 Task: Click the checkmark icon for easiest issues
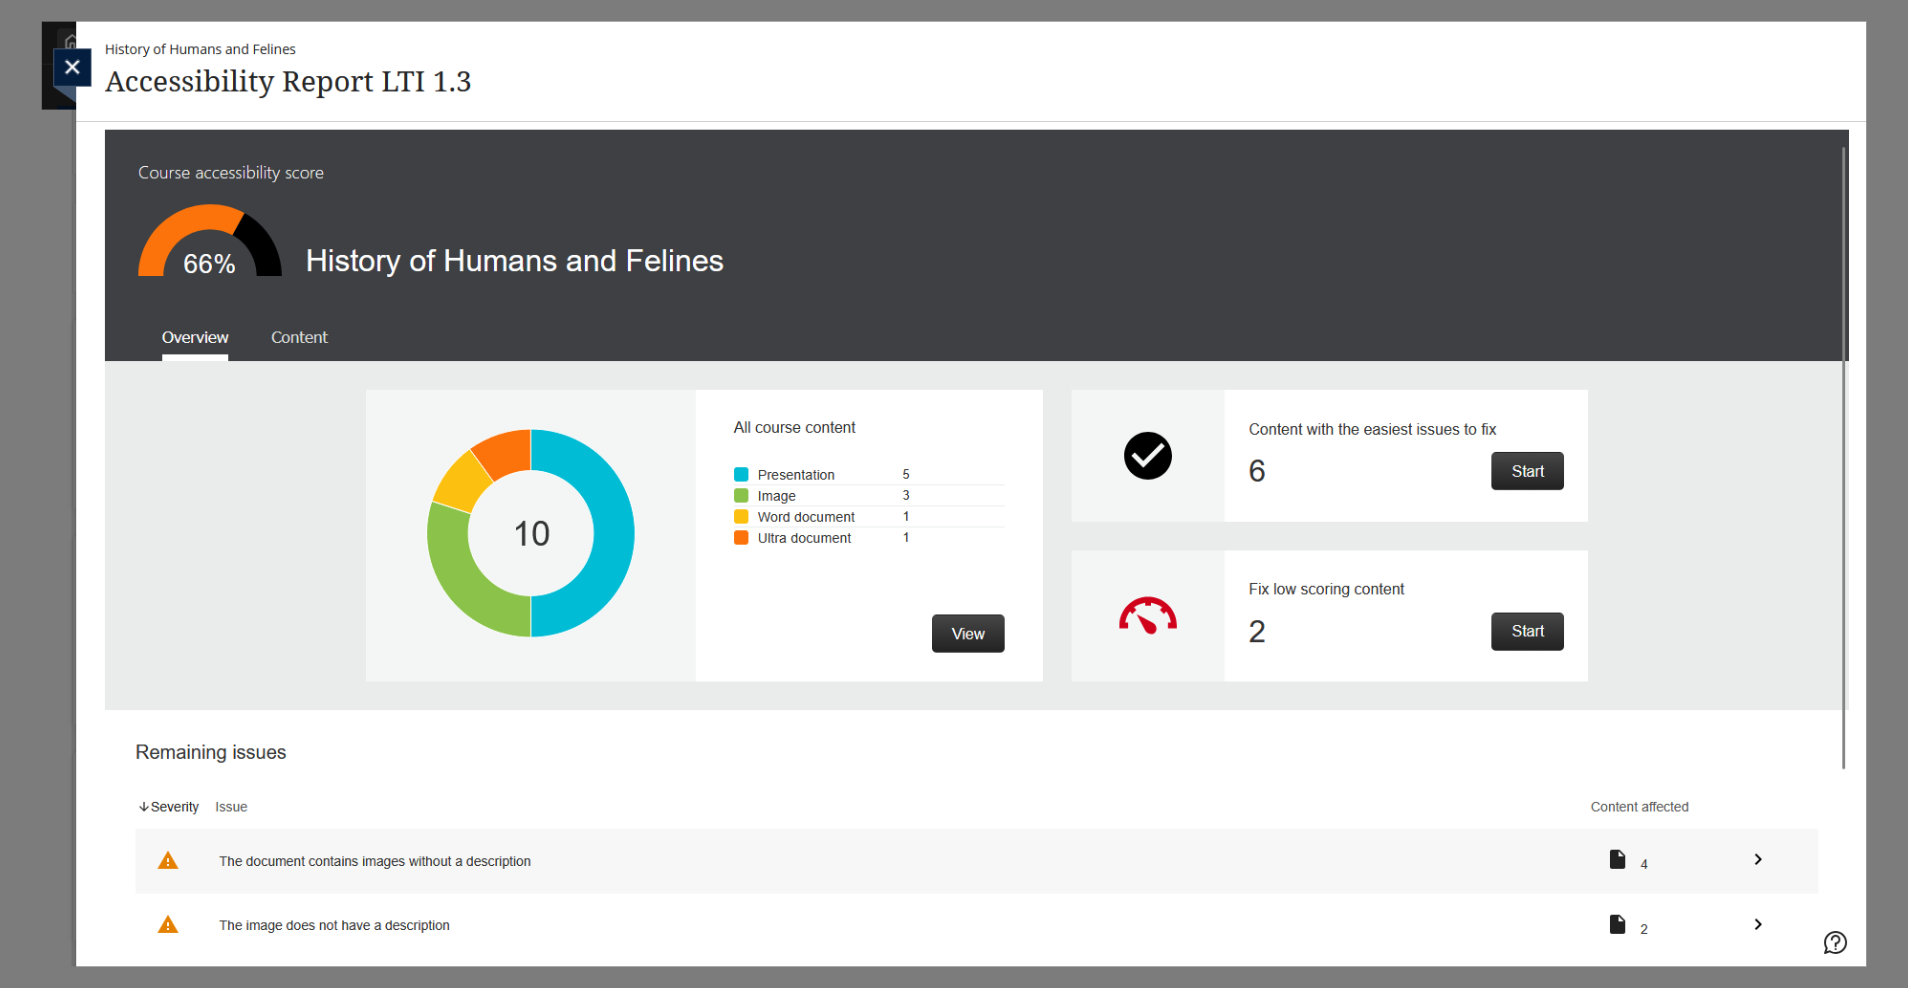[1147, 456]
